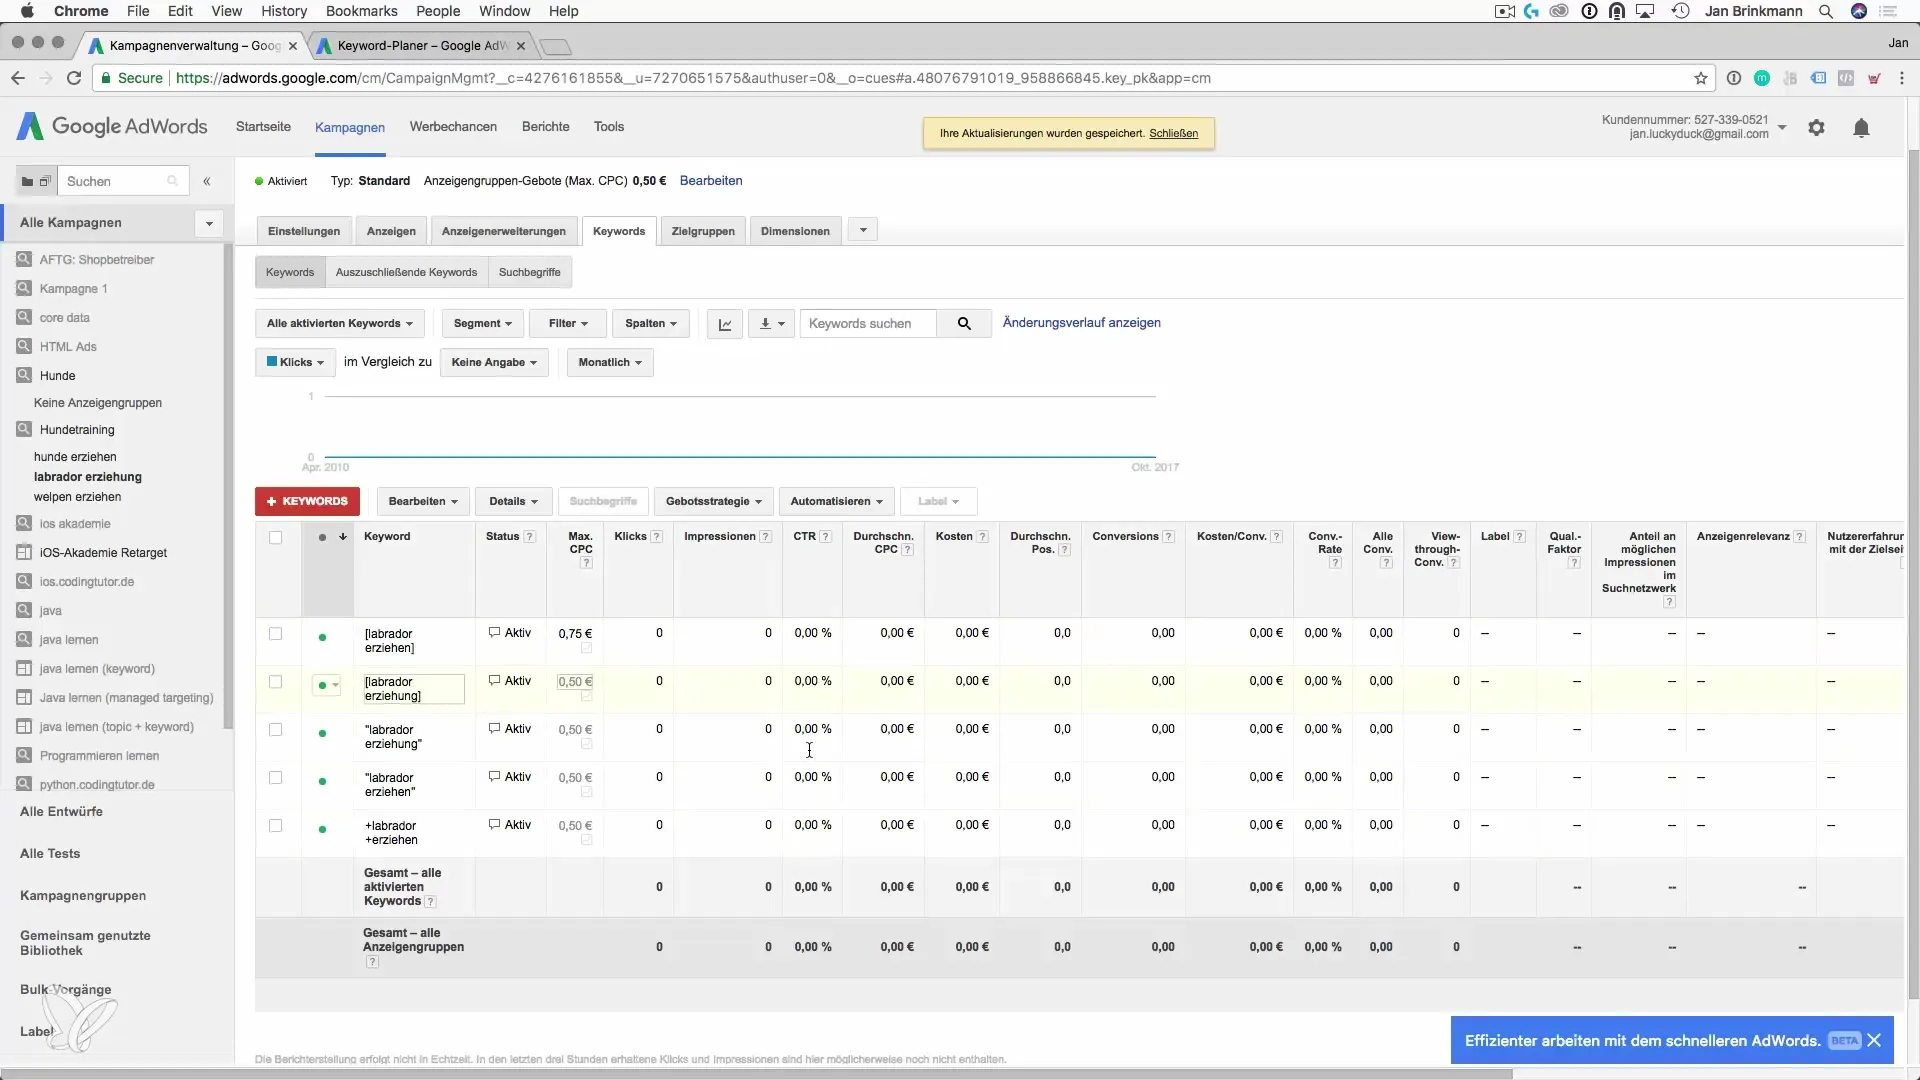Dismiss the saved notice via Schließen
The height and width of the screenshot is (1080, 1920).
[1173, 133]
